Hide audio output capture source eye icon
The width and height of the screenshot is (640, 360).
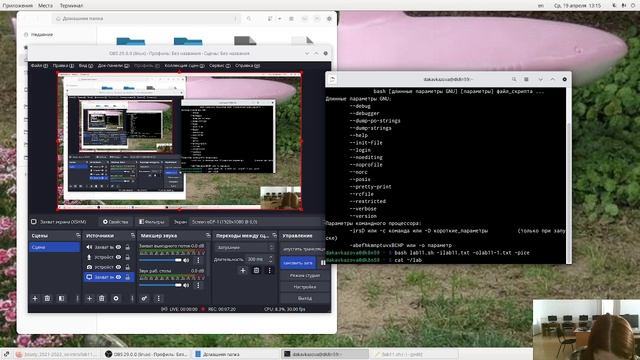point(118,247)
